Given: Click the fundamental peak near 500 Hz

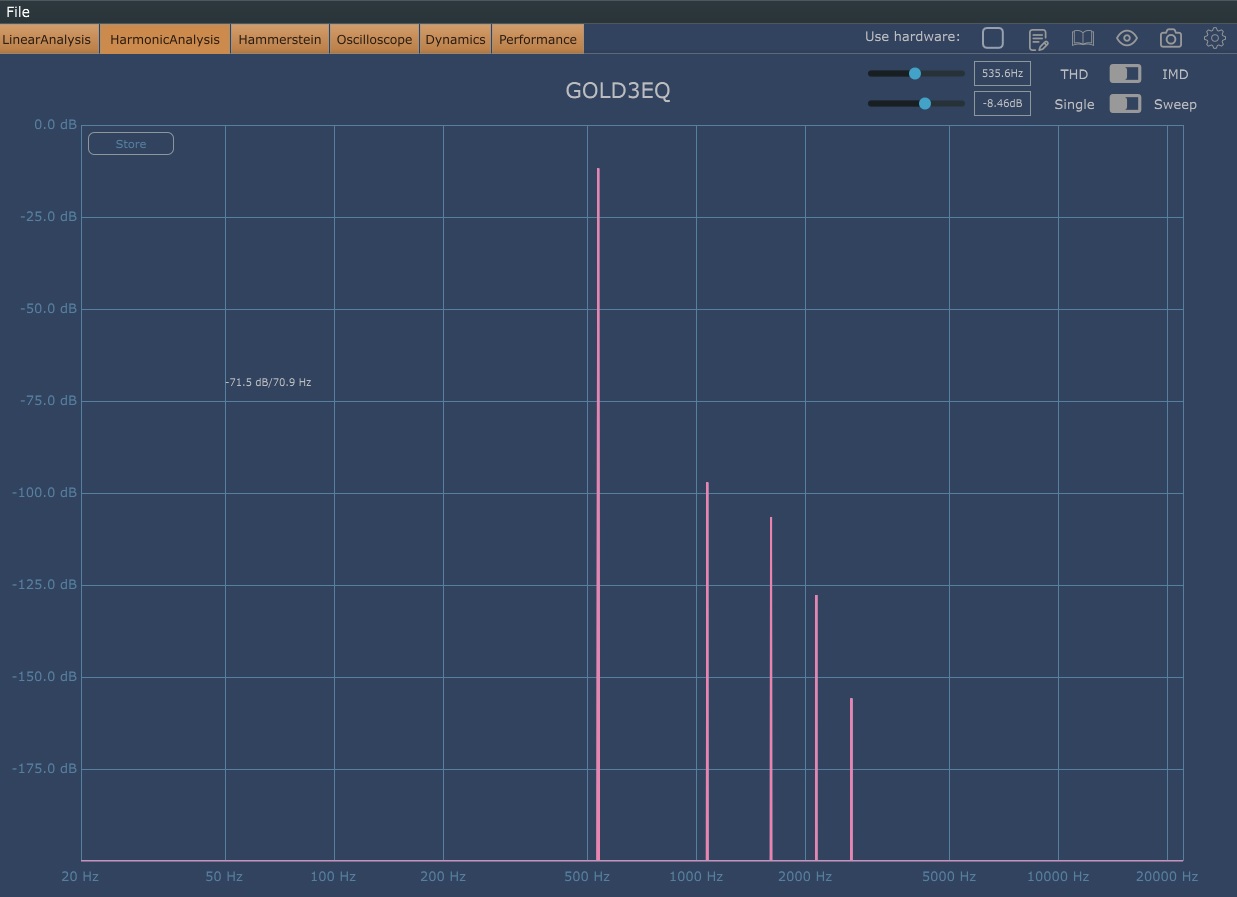Looking at the screenshot, I should pyautogui.click(x=598, y=514).
